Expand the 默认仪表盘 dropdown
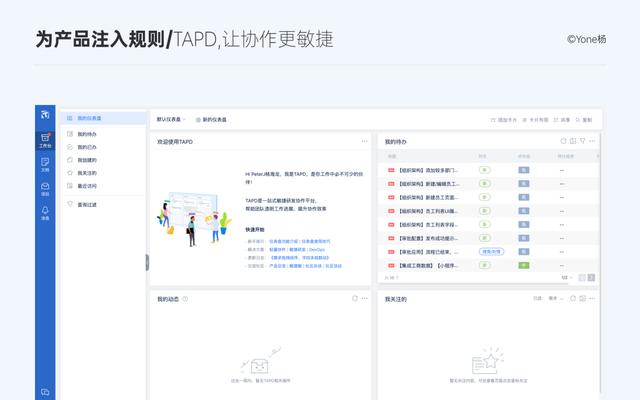 (171, 120)
